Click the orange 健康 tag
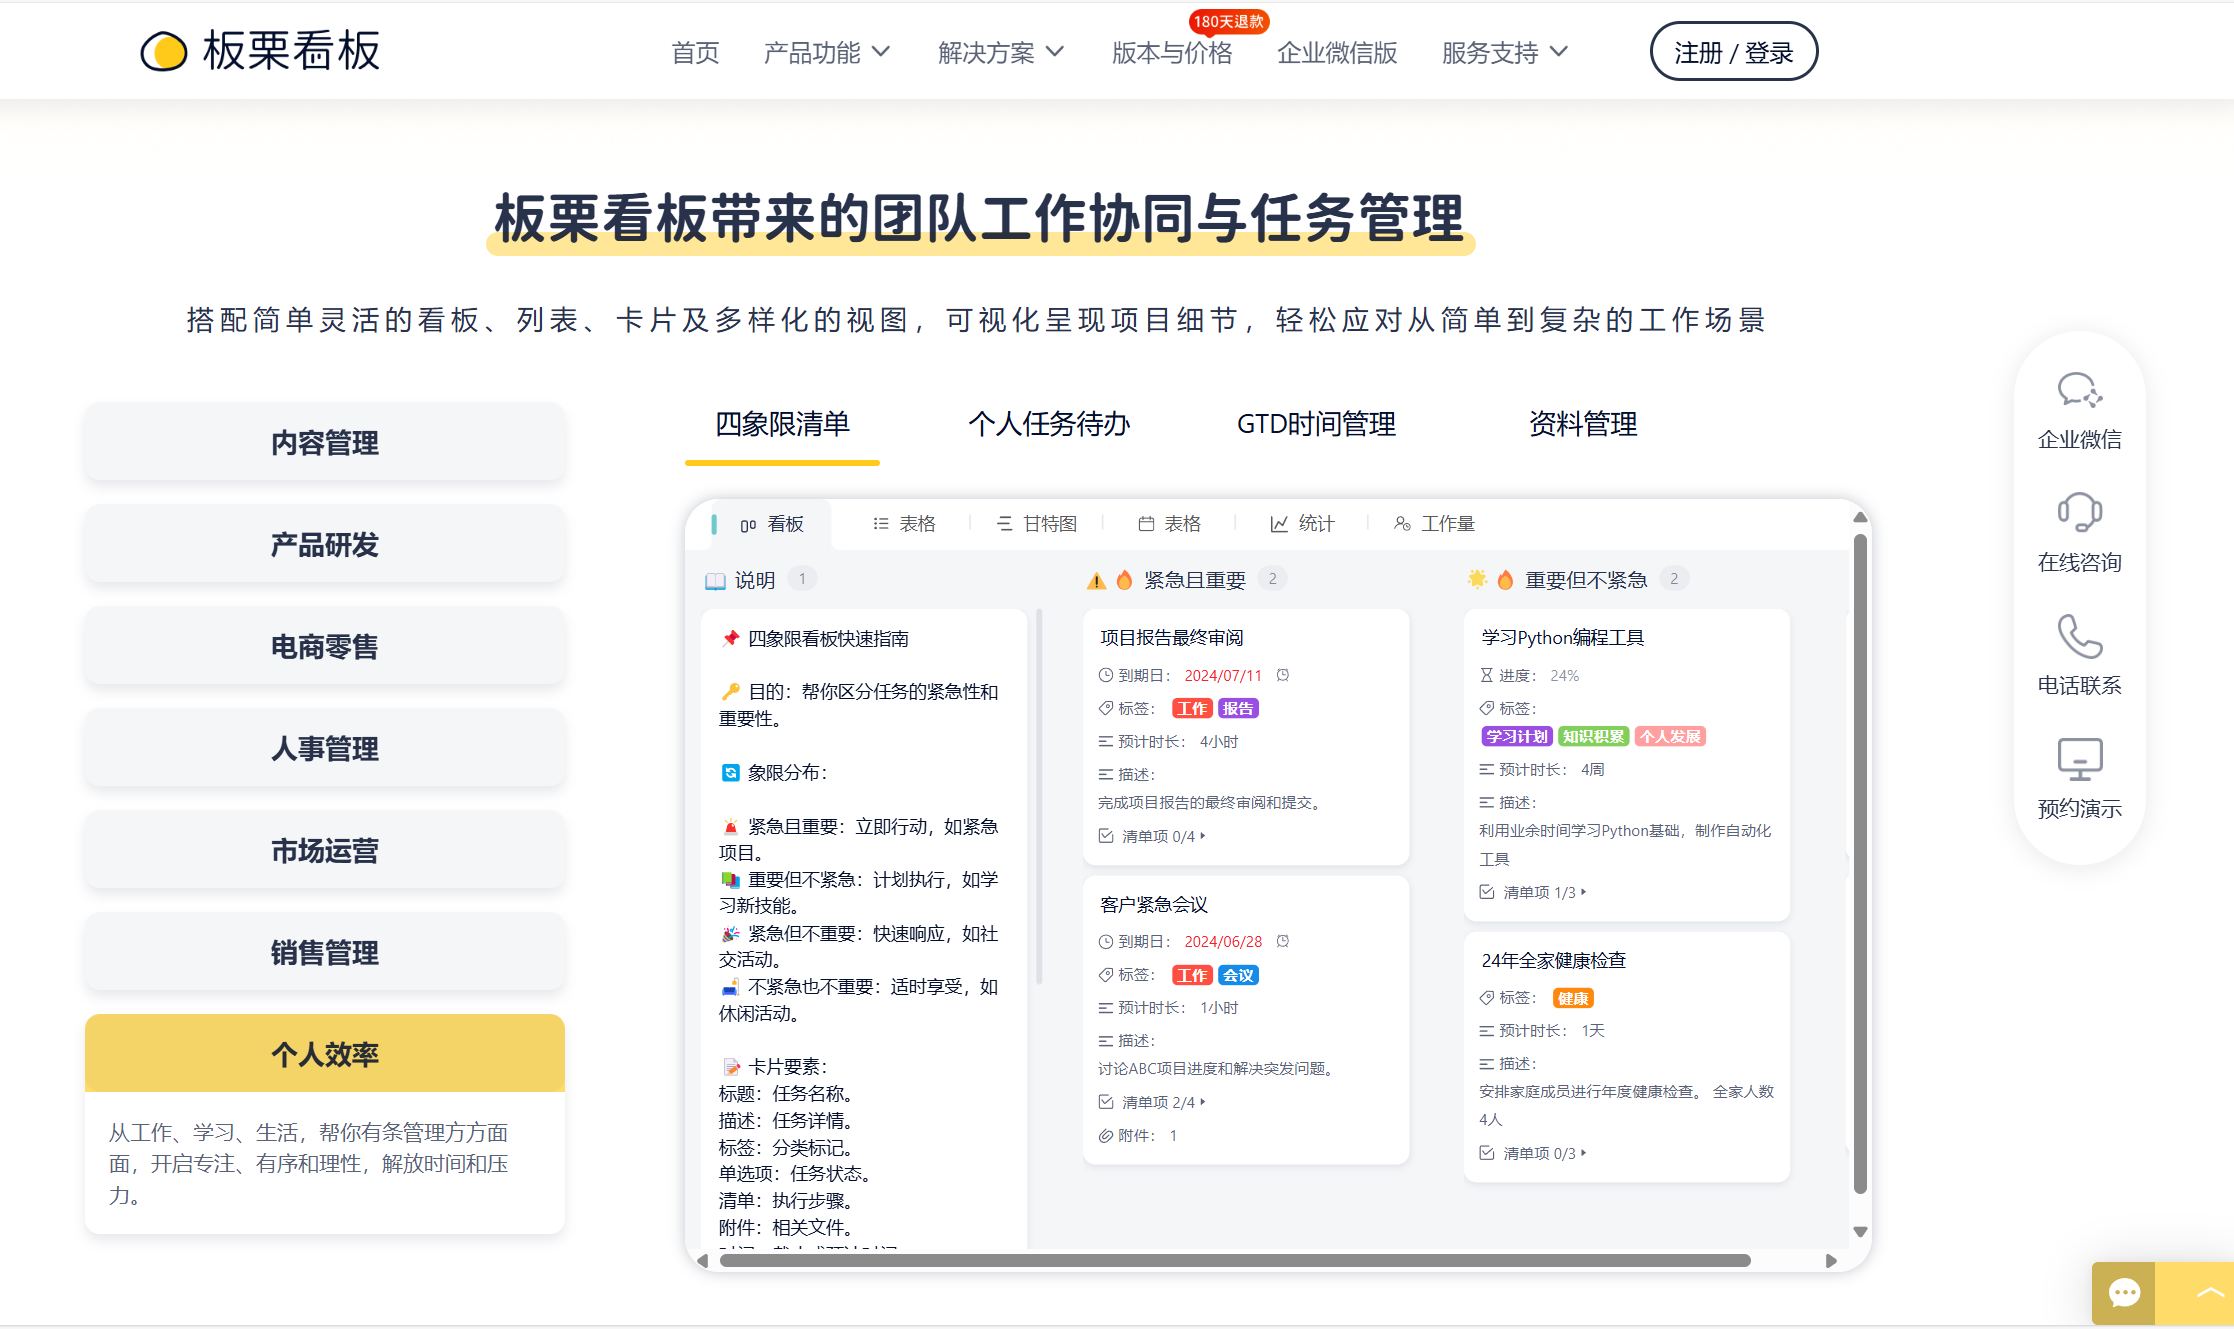This screenshot has height=1329, width=2234. coord(1573,998)
